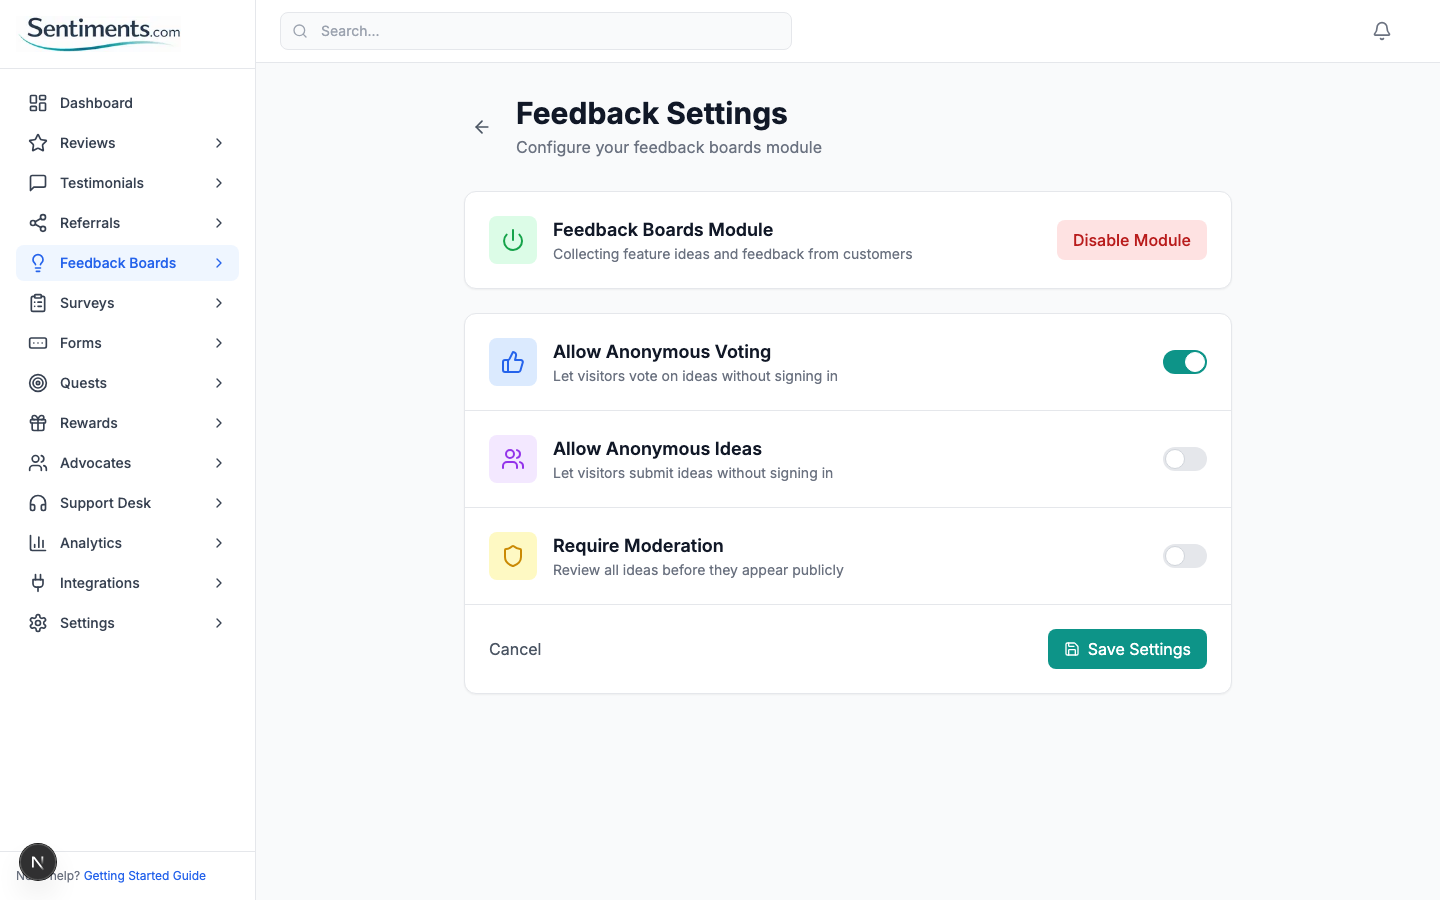Click the Save Settings button
This screenshot has height=900, width=1440.
click(1127, 649)
